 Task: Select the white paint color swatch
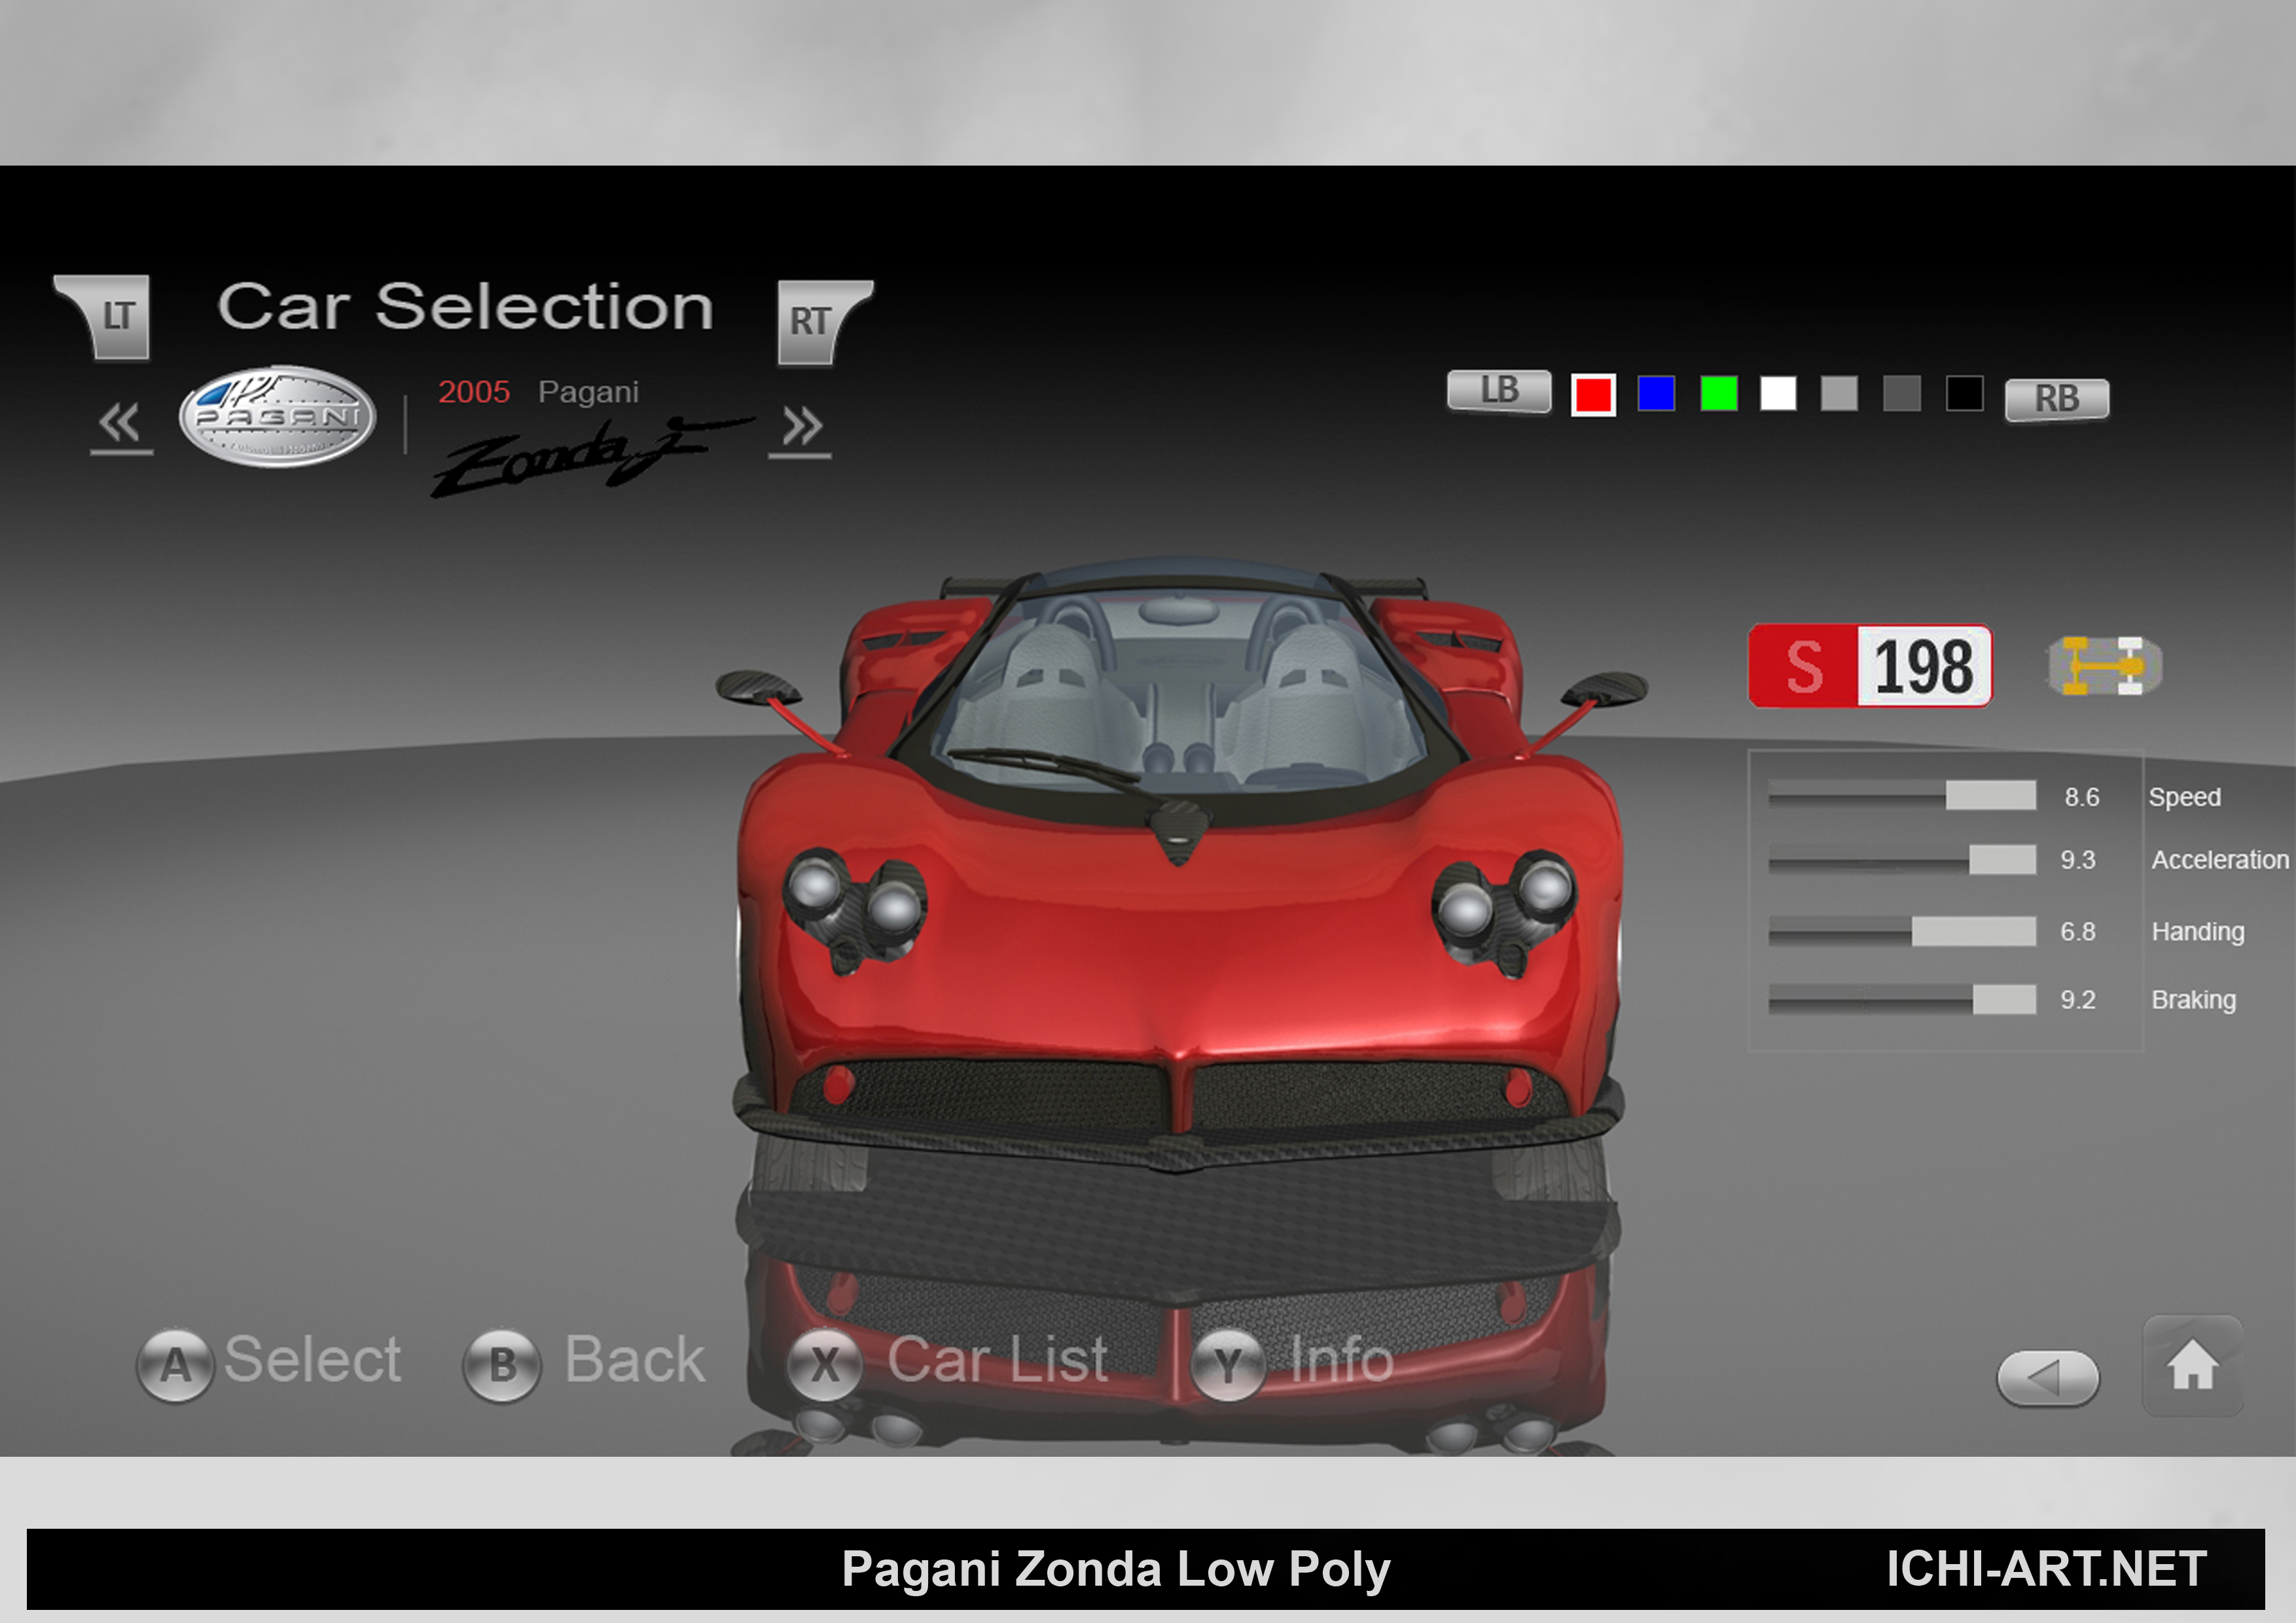coord(1778,393)
